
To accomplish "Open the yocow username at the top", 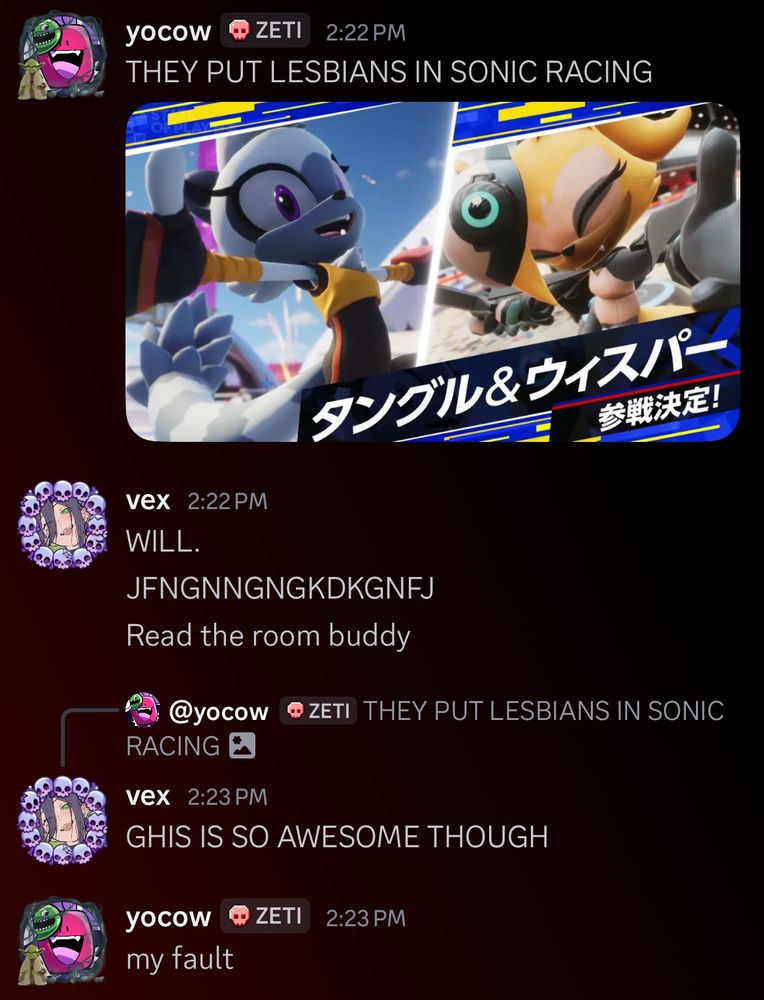I will tap(168, 31).
